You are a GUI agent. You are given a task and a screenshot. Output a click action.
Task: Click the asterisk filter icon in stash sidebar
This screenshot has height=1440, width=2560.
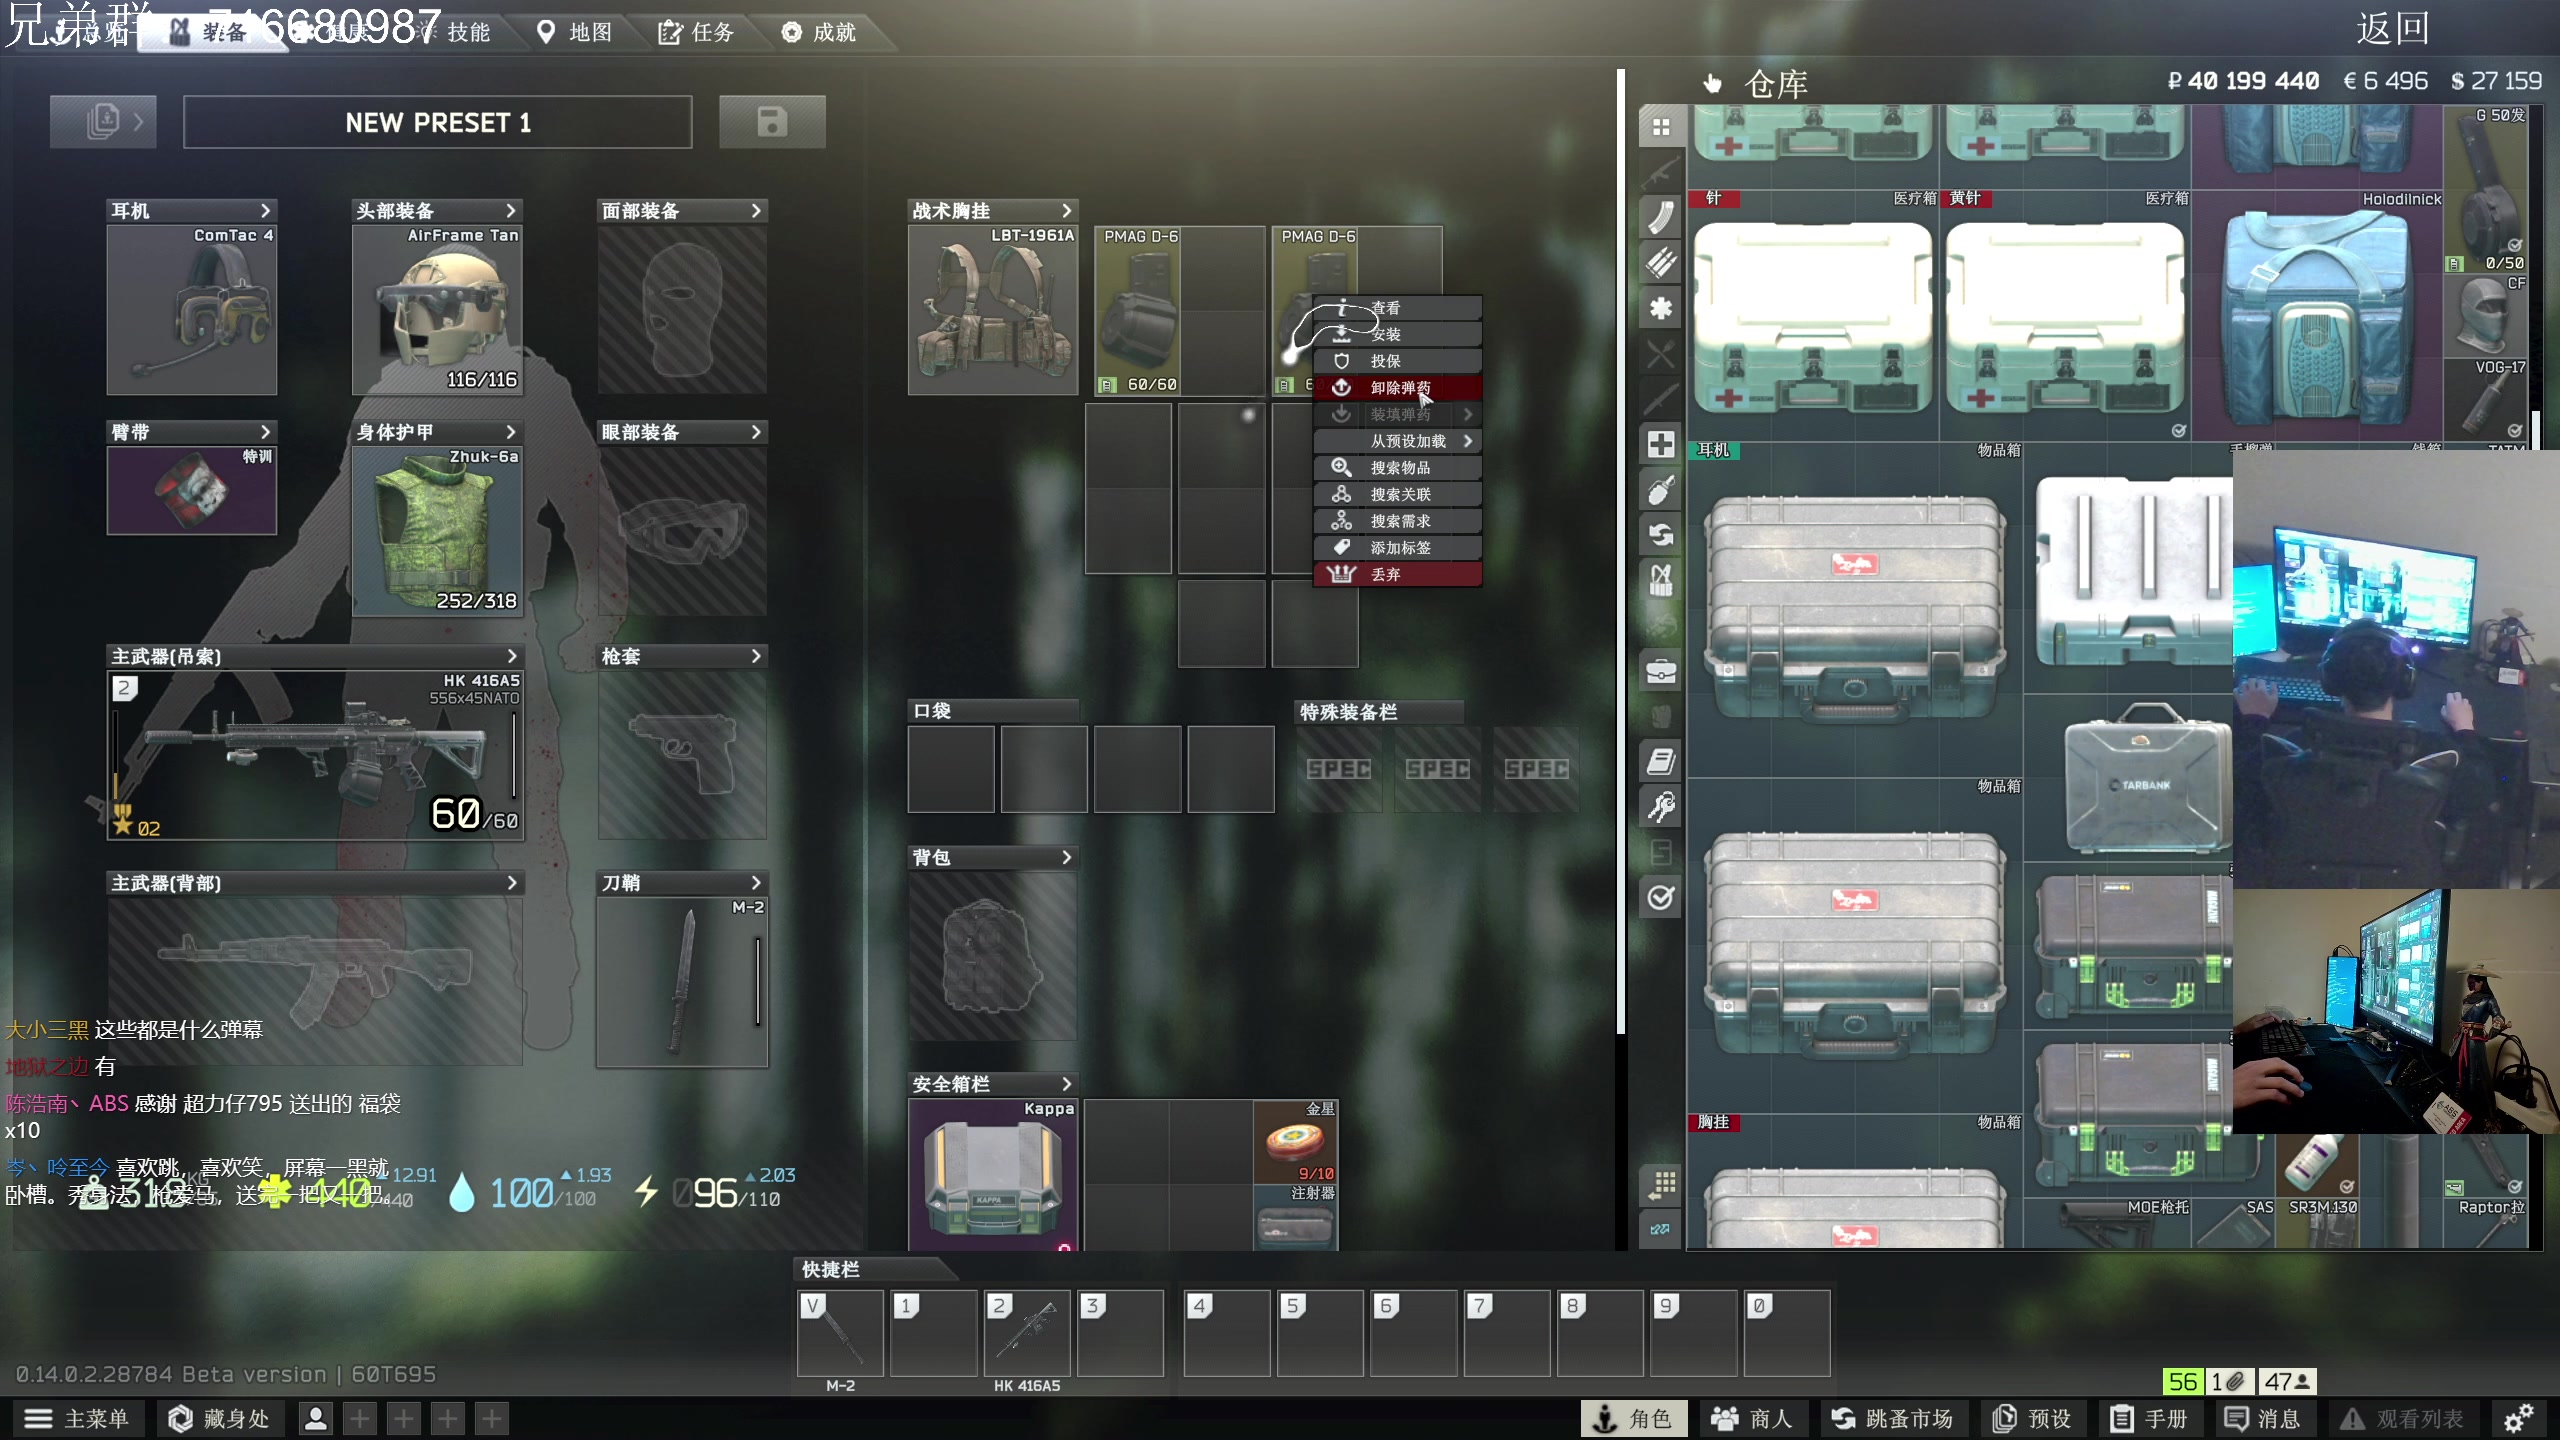click(x=1661, y=308)
